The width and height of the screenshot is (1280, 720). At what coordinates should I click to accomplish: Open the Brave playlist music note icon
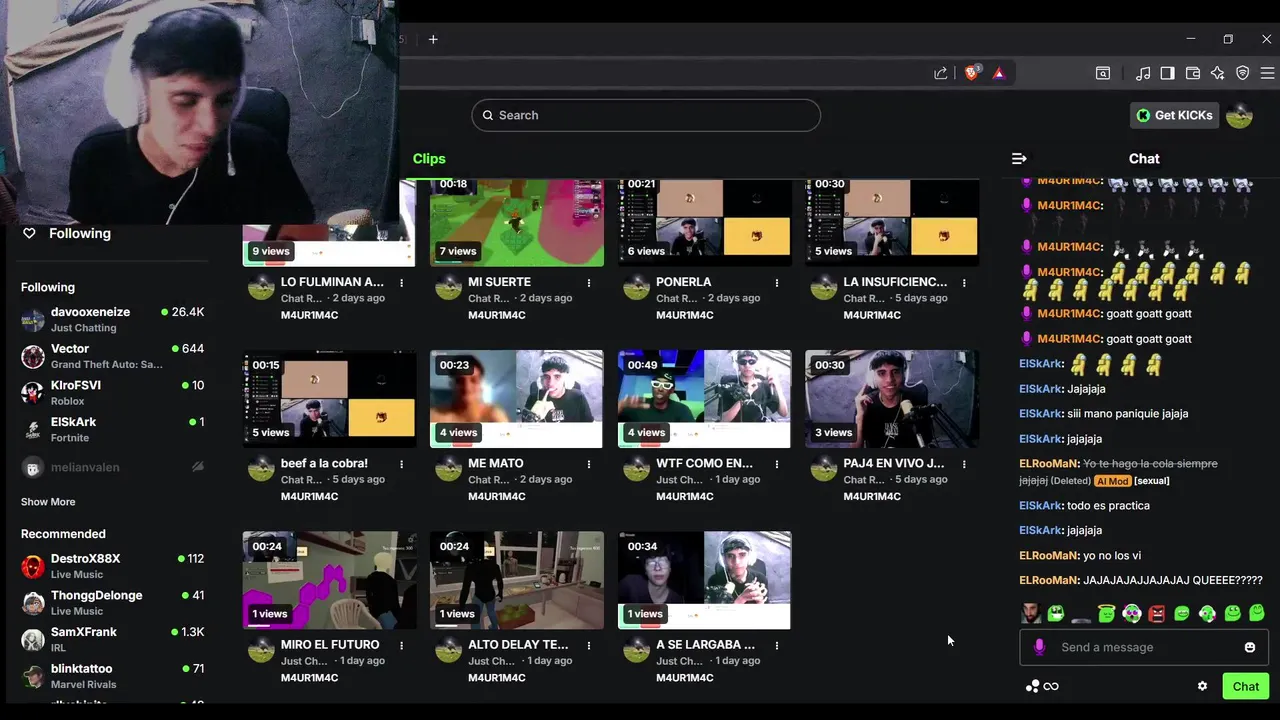pos(1143,73)
